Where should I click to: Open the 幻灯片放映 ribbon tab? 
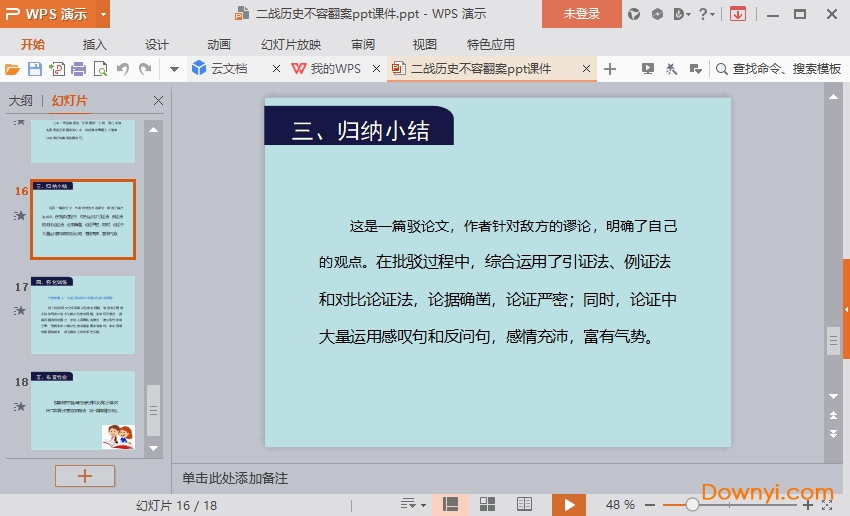tap(291, 44)
